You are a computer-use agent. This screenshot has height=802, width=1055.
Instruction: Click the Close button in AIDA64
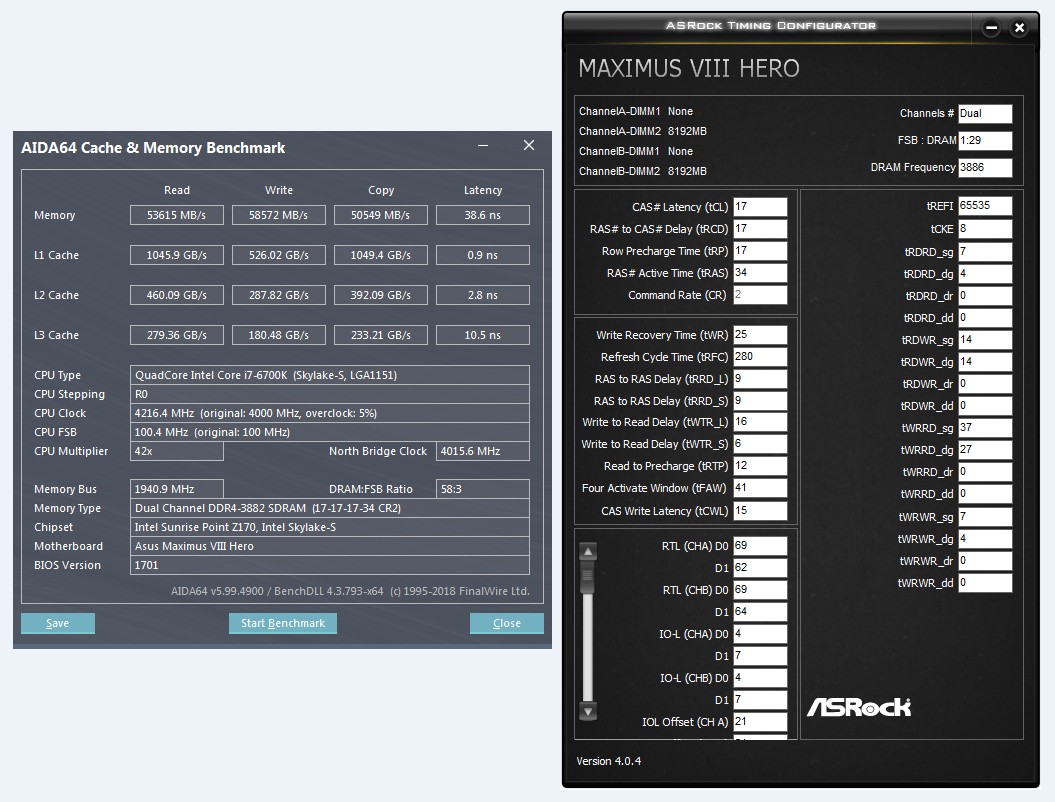507,623
